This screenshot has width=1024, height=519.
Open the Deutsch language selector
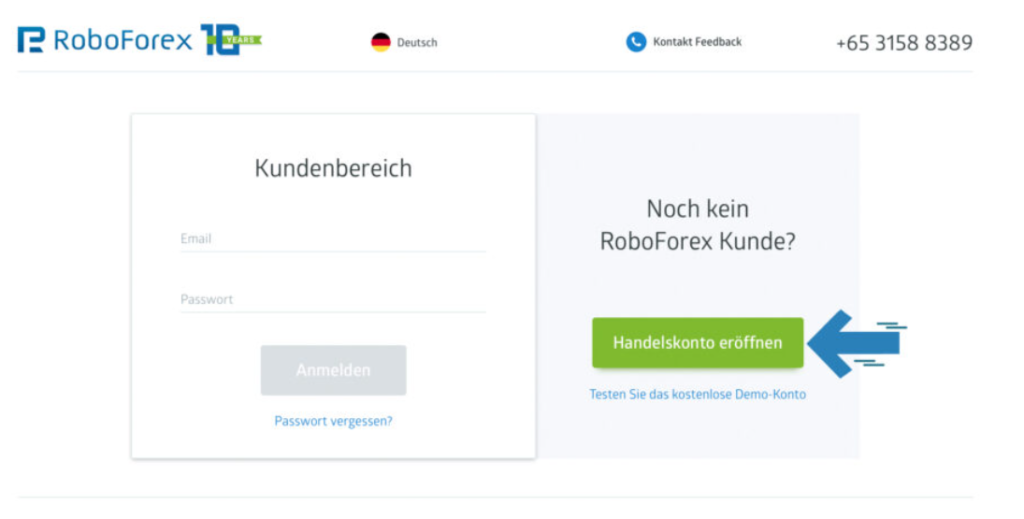tap(417, 42)
